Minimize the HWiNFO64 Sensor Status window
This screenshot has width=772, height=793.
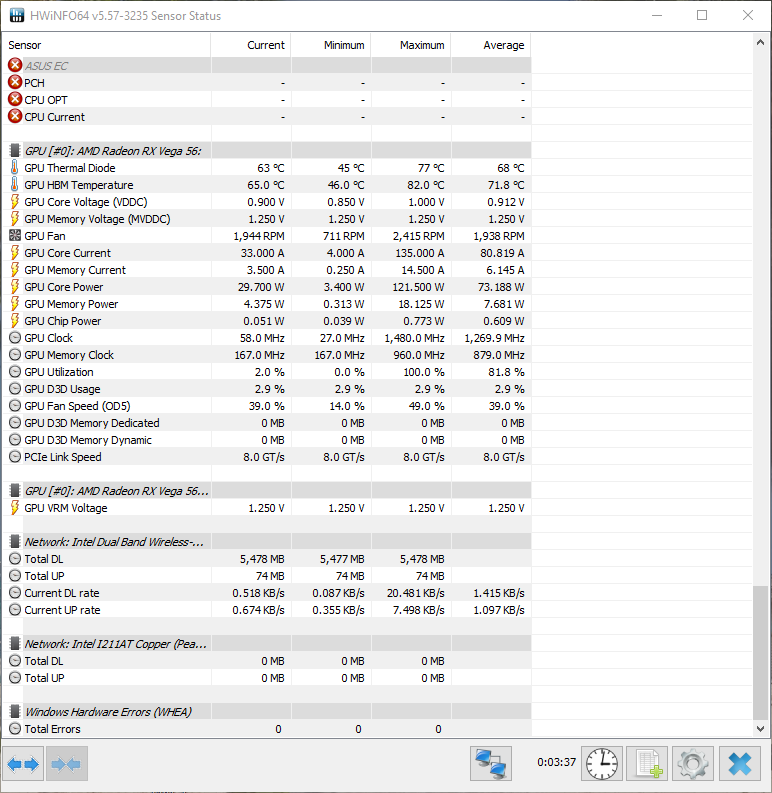[657, 15]
